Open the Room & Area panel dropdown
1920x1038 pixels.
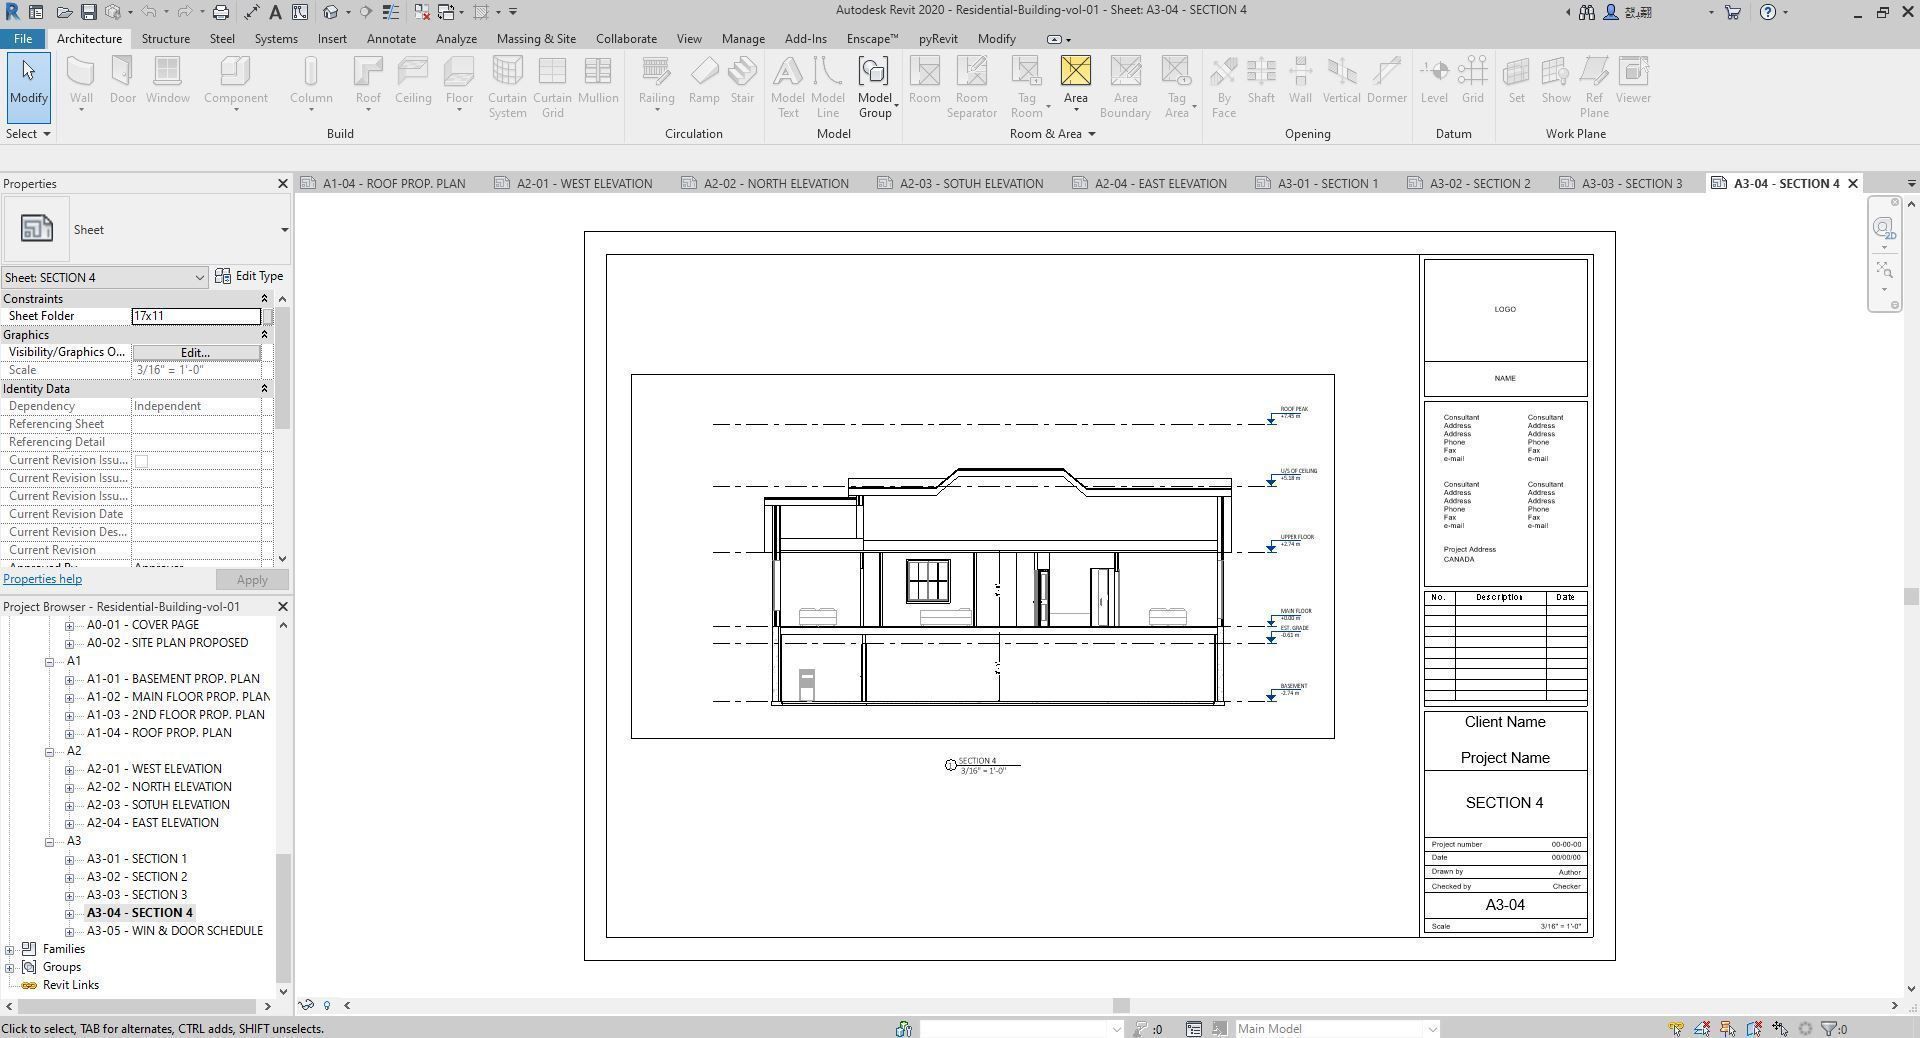pos(1052,134)
